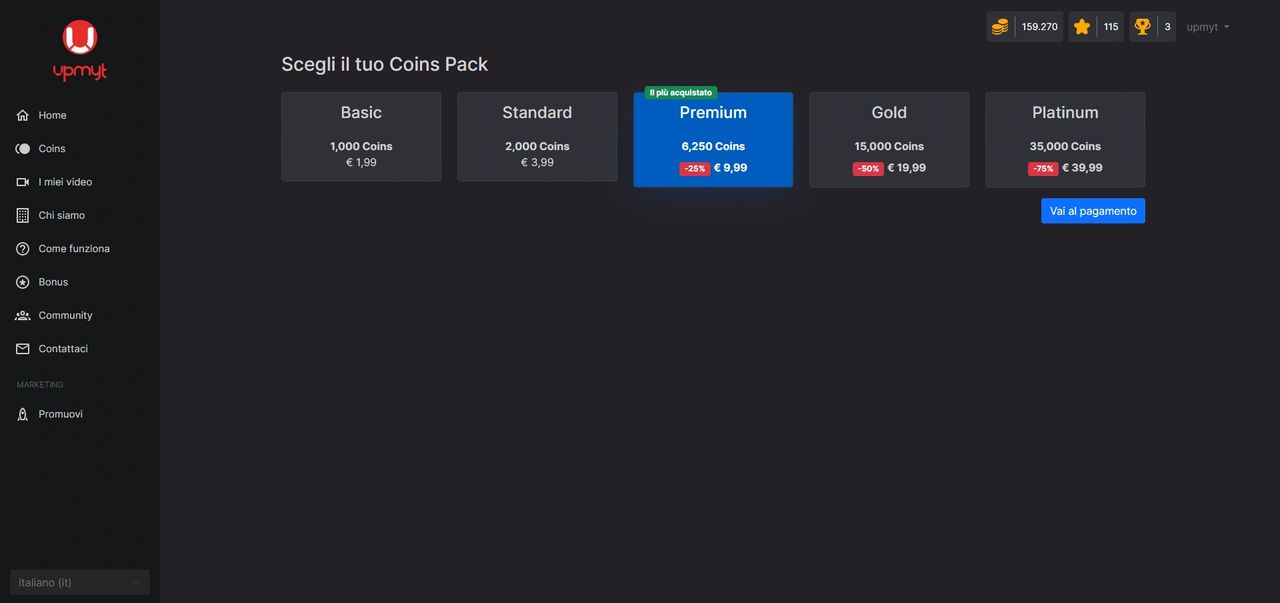1280x603 pixels.
Task: Select the Basic coins pack
Action: [x=361, y=138]
